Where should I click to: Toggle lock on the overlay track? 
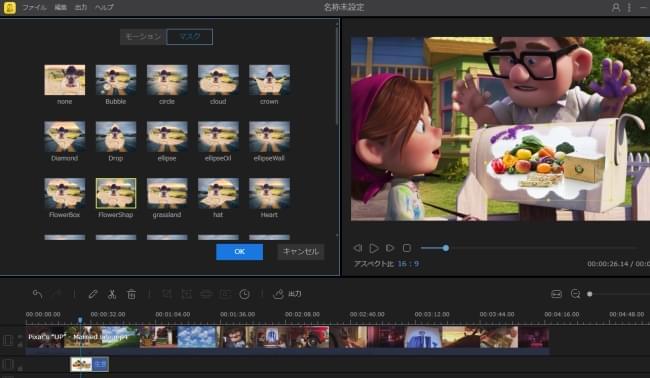[20, 368]
